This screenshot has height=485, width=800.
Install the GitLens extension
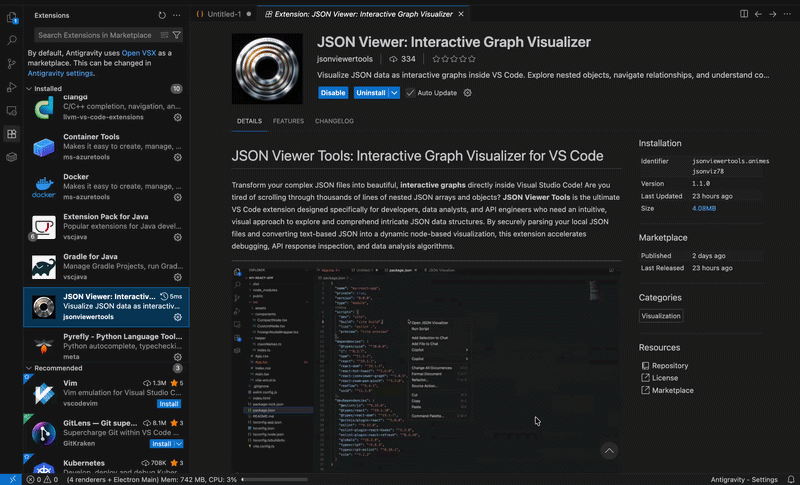162,444
